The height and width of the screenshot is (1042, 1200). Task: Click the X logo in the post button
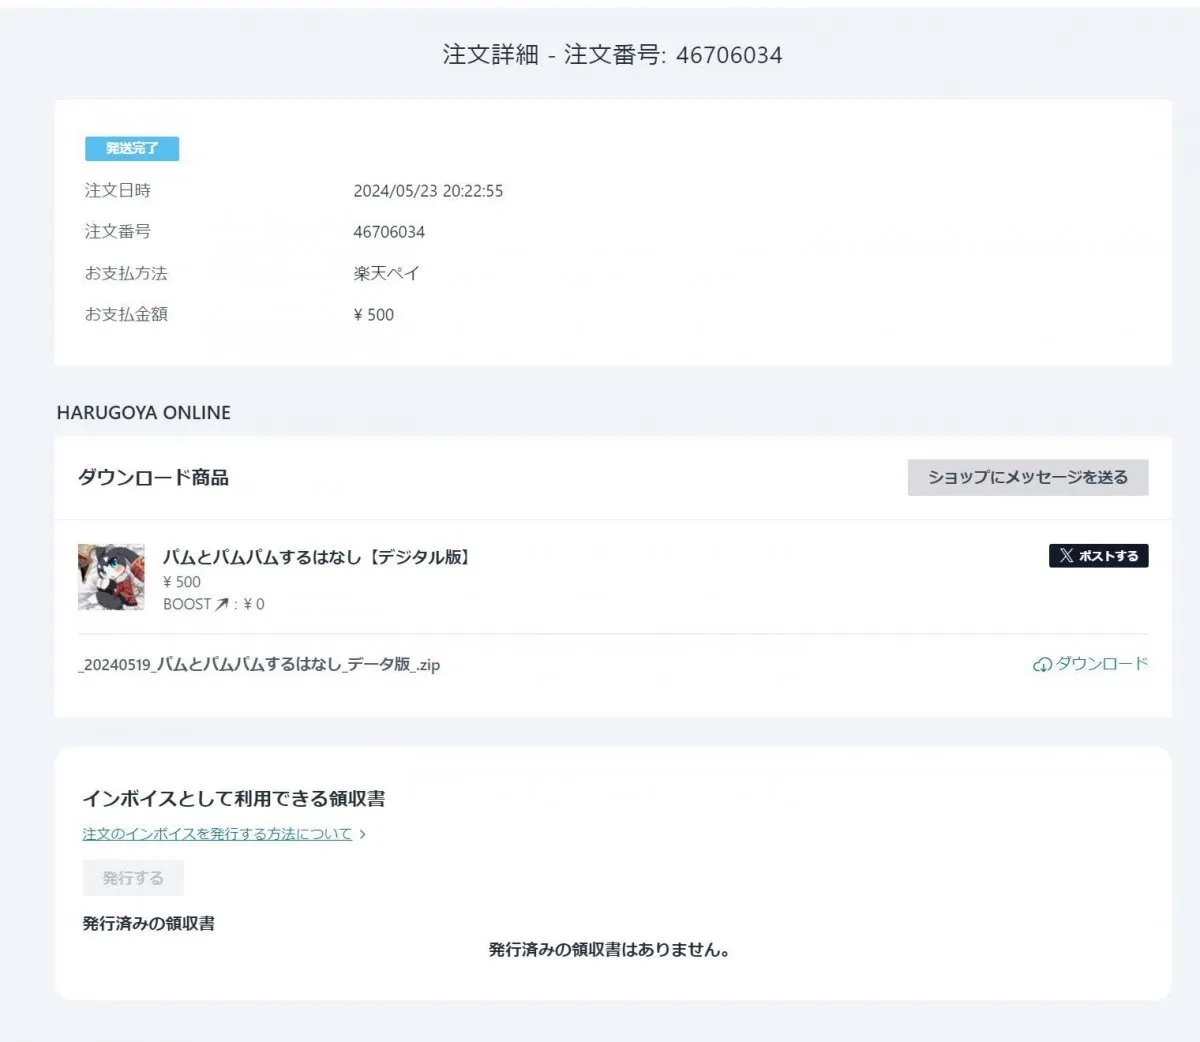point(1067,556)
